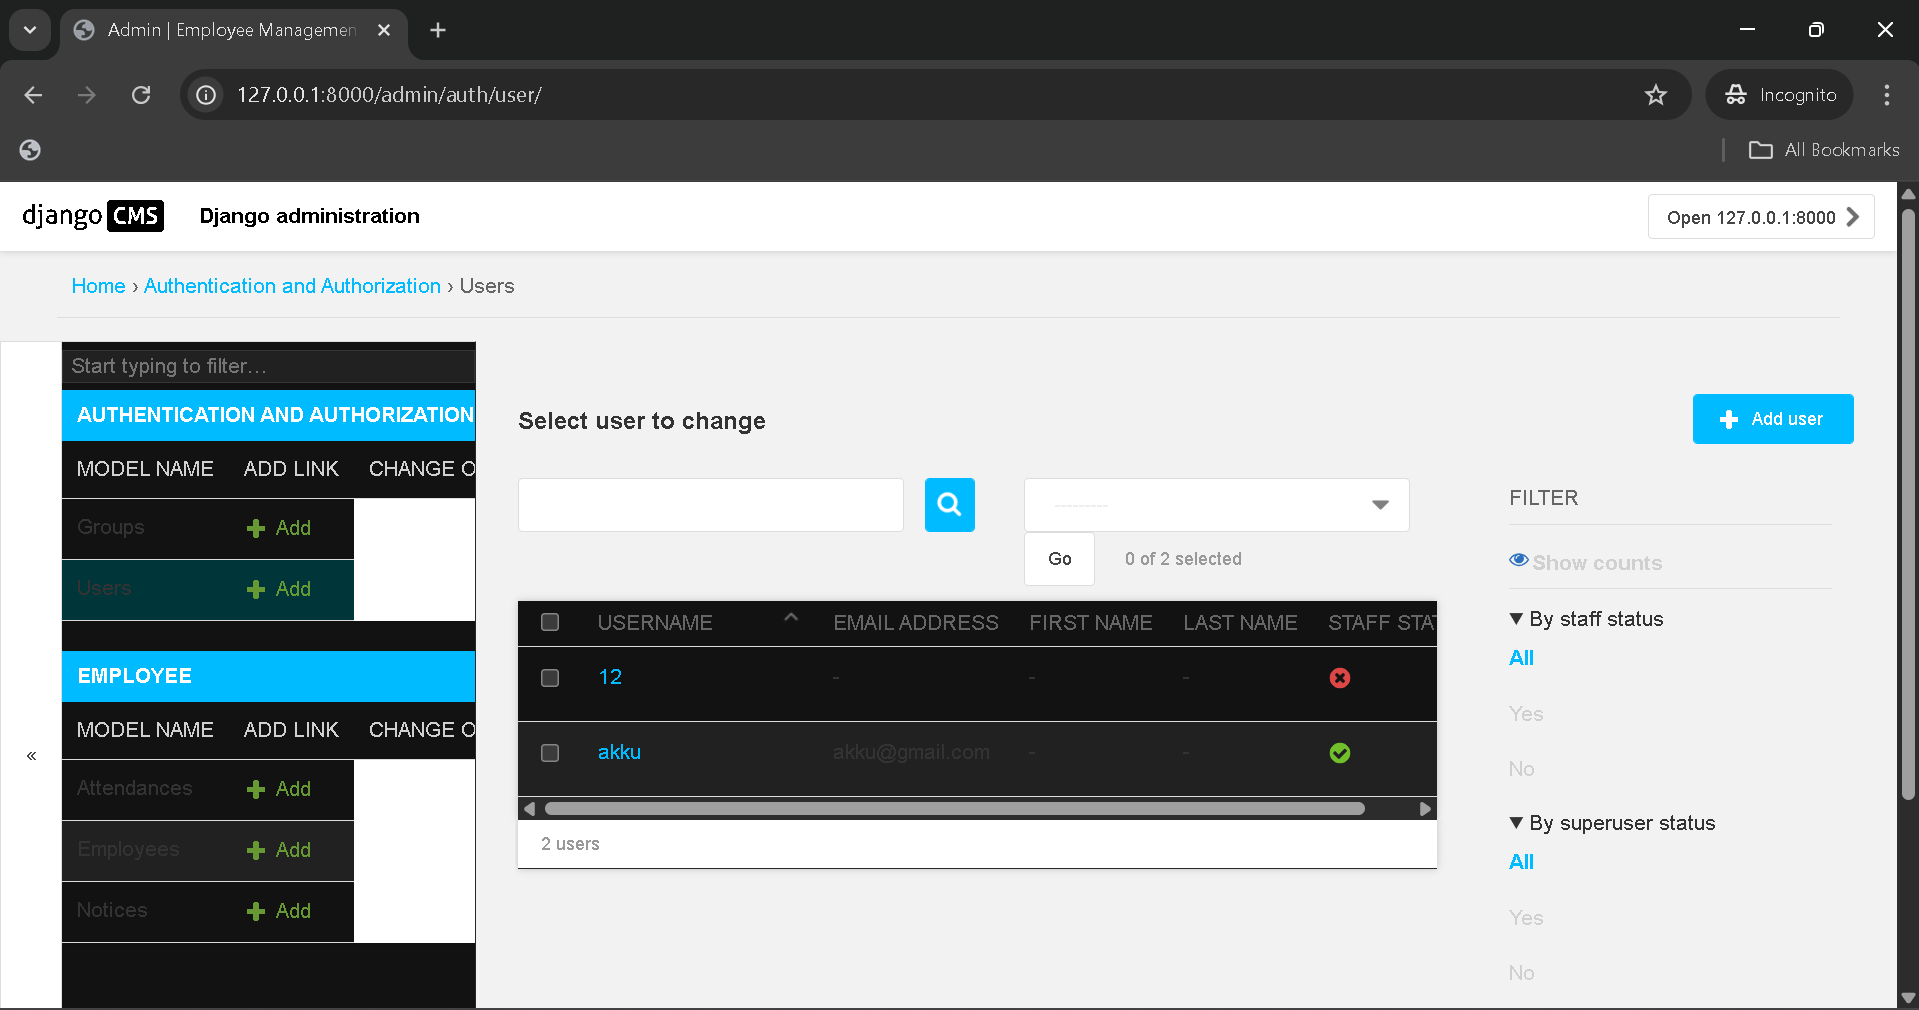Open the action dropdown above the table
The width and height of the screenshot is (1919, 1010).
tap(1216, 505)
